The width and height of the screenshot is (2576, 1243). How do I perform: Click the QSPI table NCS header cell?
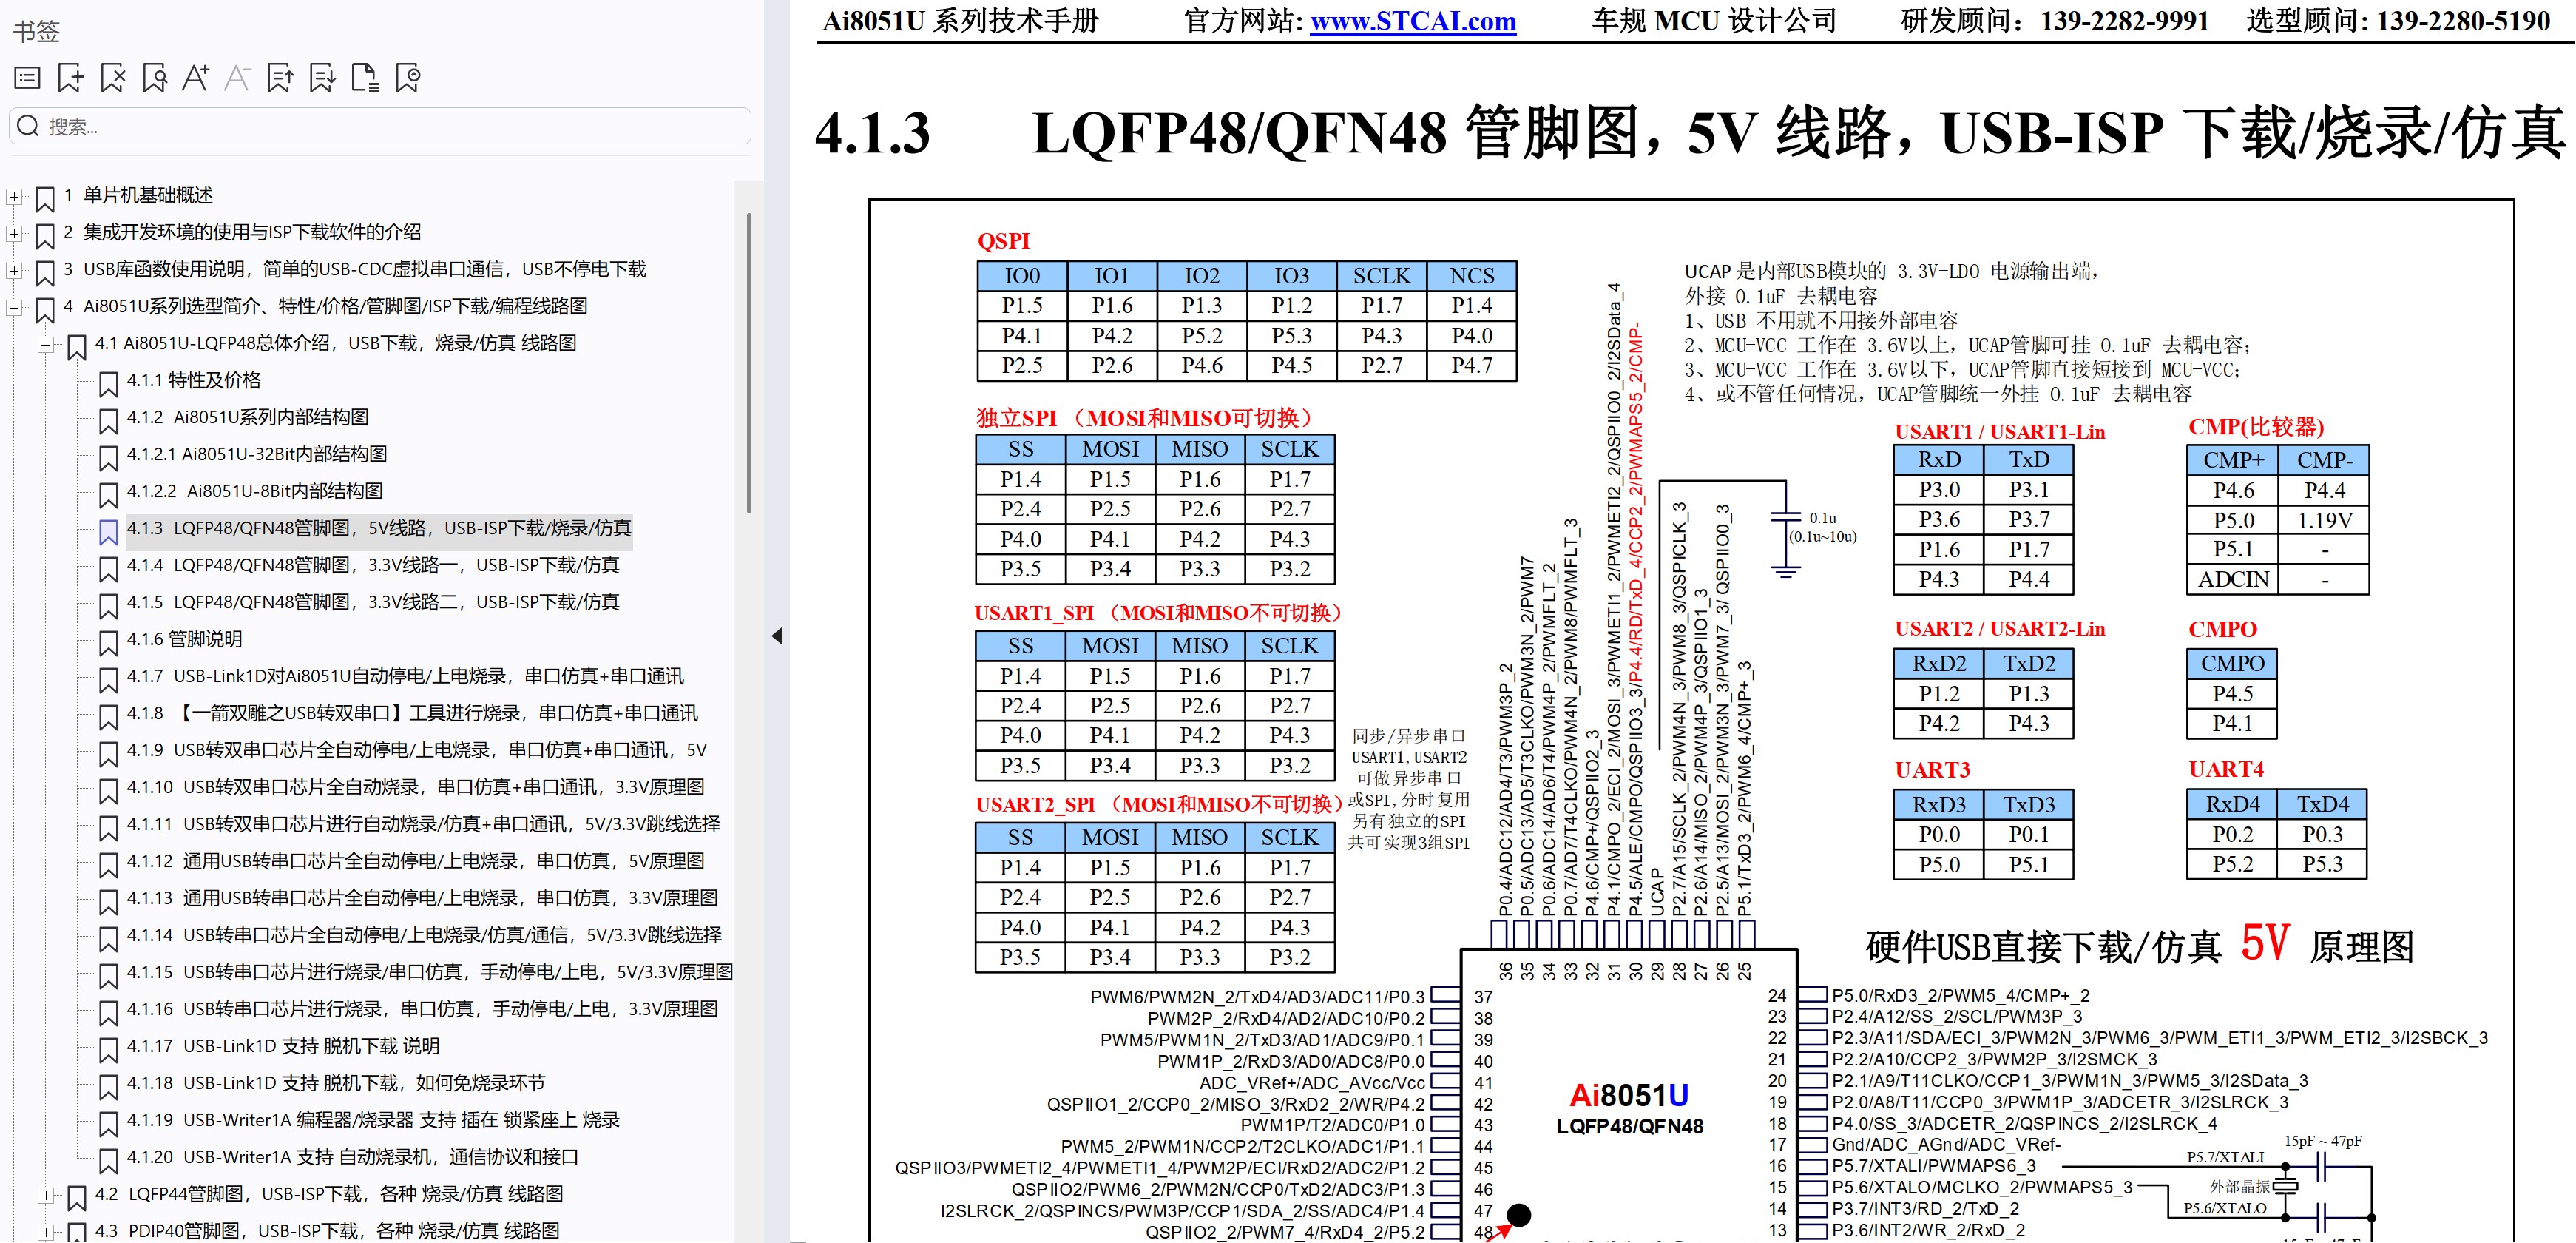[1472, 276]
